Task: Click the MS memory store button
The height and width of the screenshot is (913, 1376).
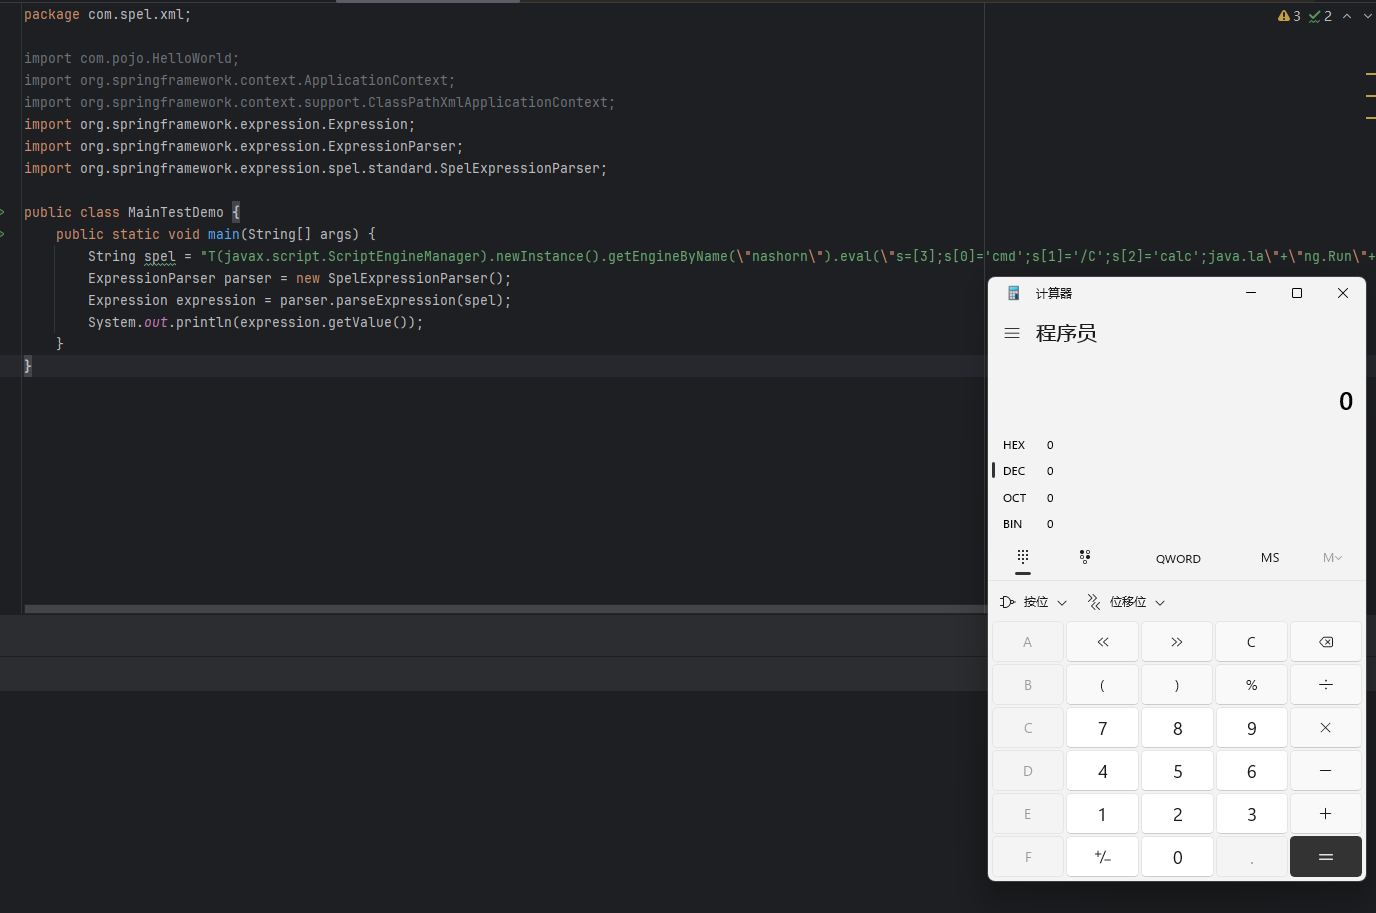Action: 1270,558
